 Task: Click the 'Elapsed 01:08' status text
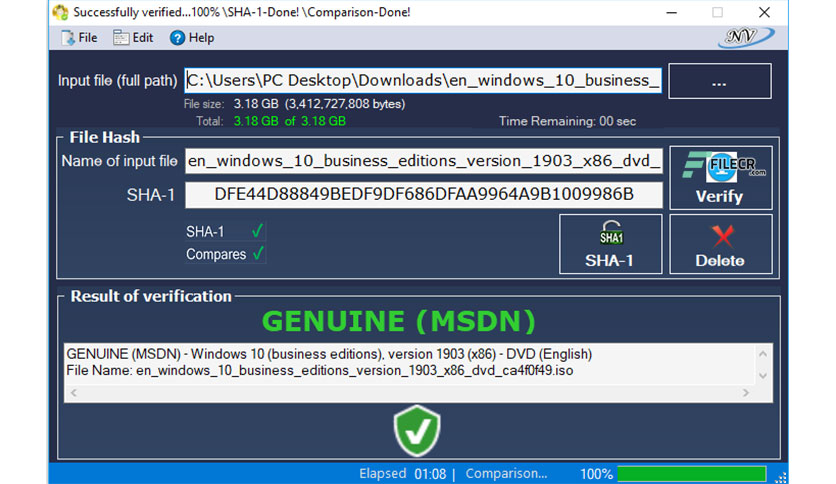(x=403, y=473)
